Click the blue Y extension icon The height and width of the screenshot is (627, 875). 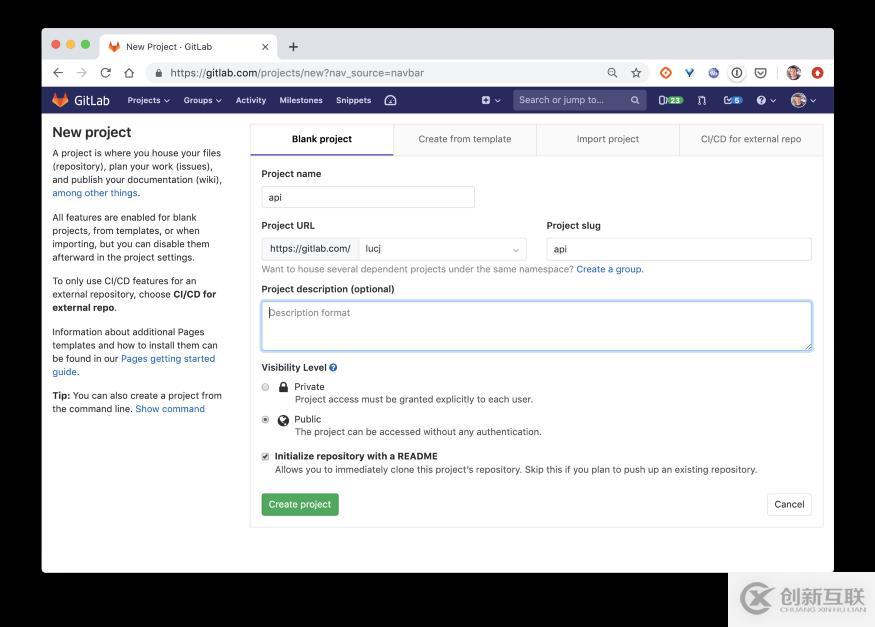click(690, 73)
